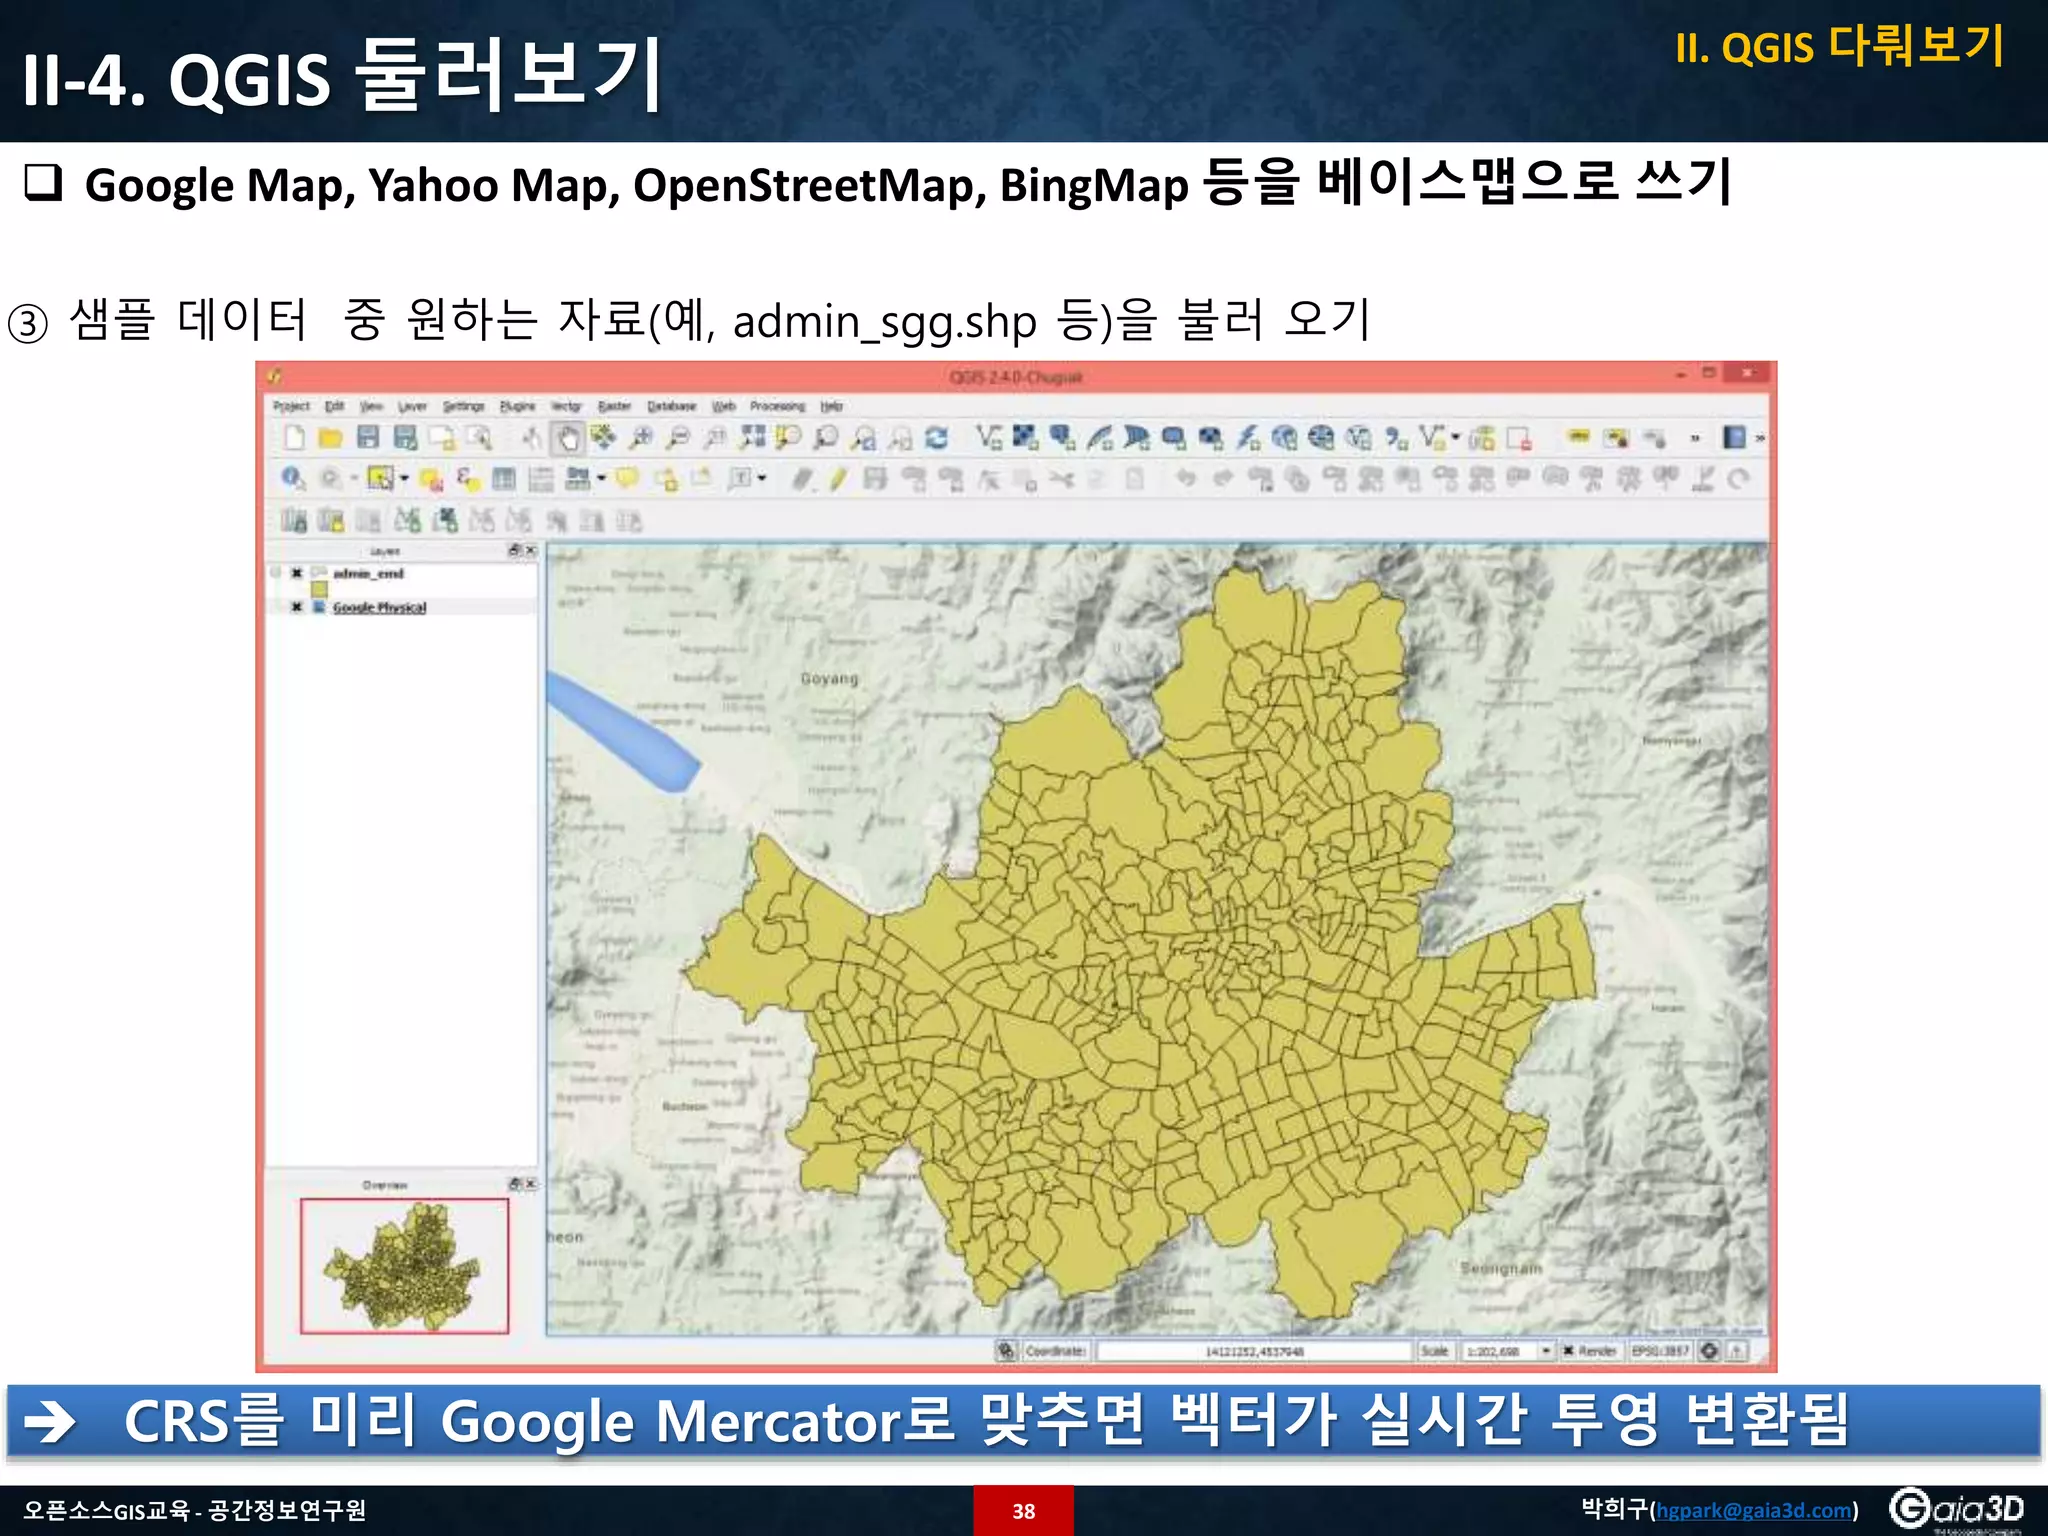Open the Vector menu
The image size is (2048, 1536).
coord(566,406)
